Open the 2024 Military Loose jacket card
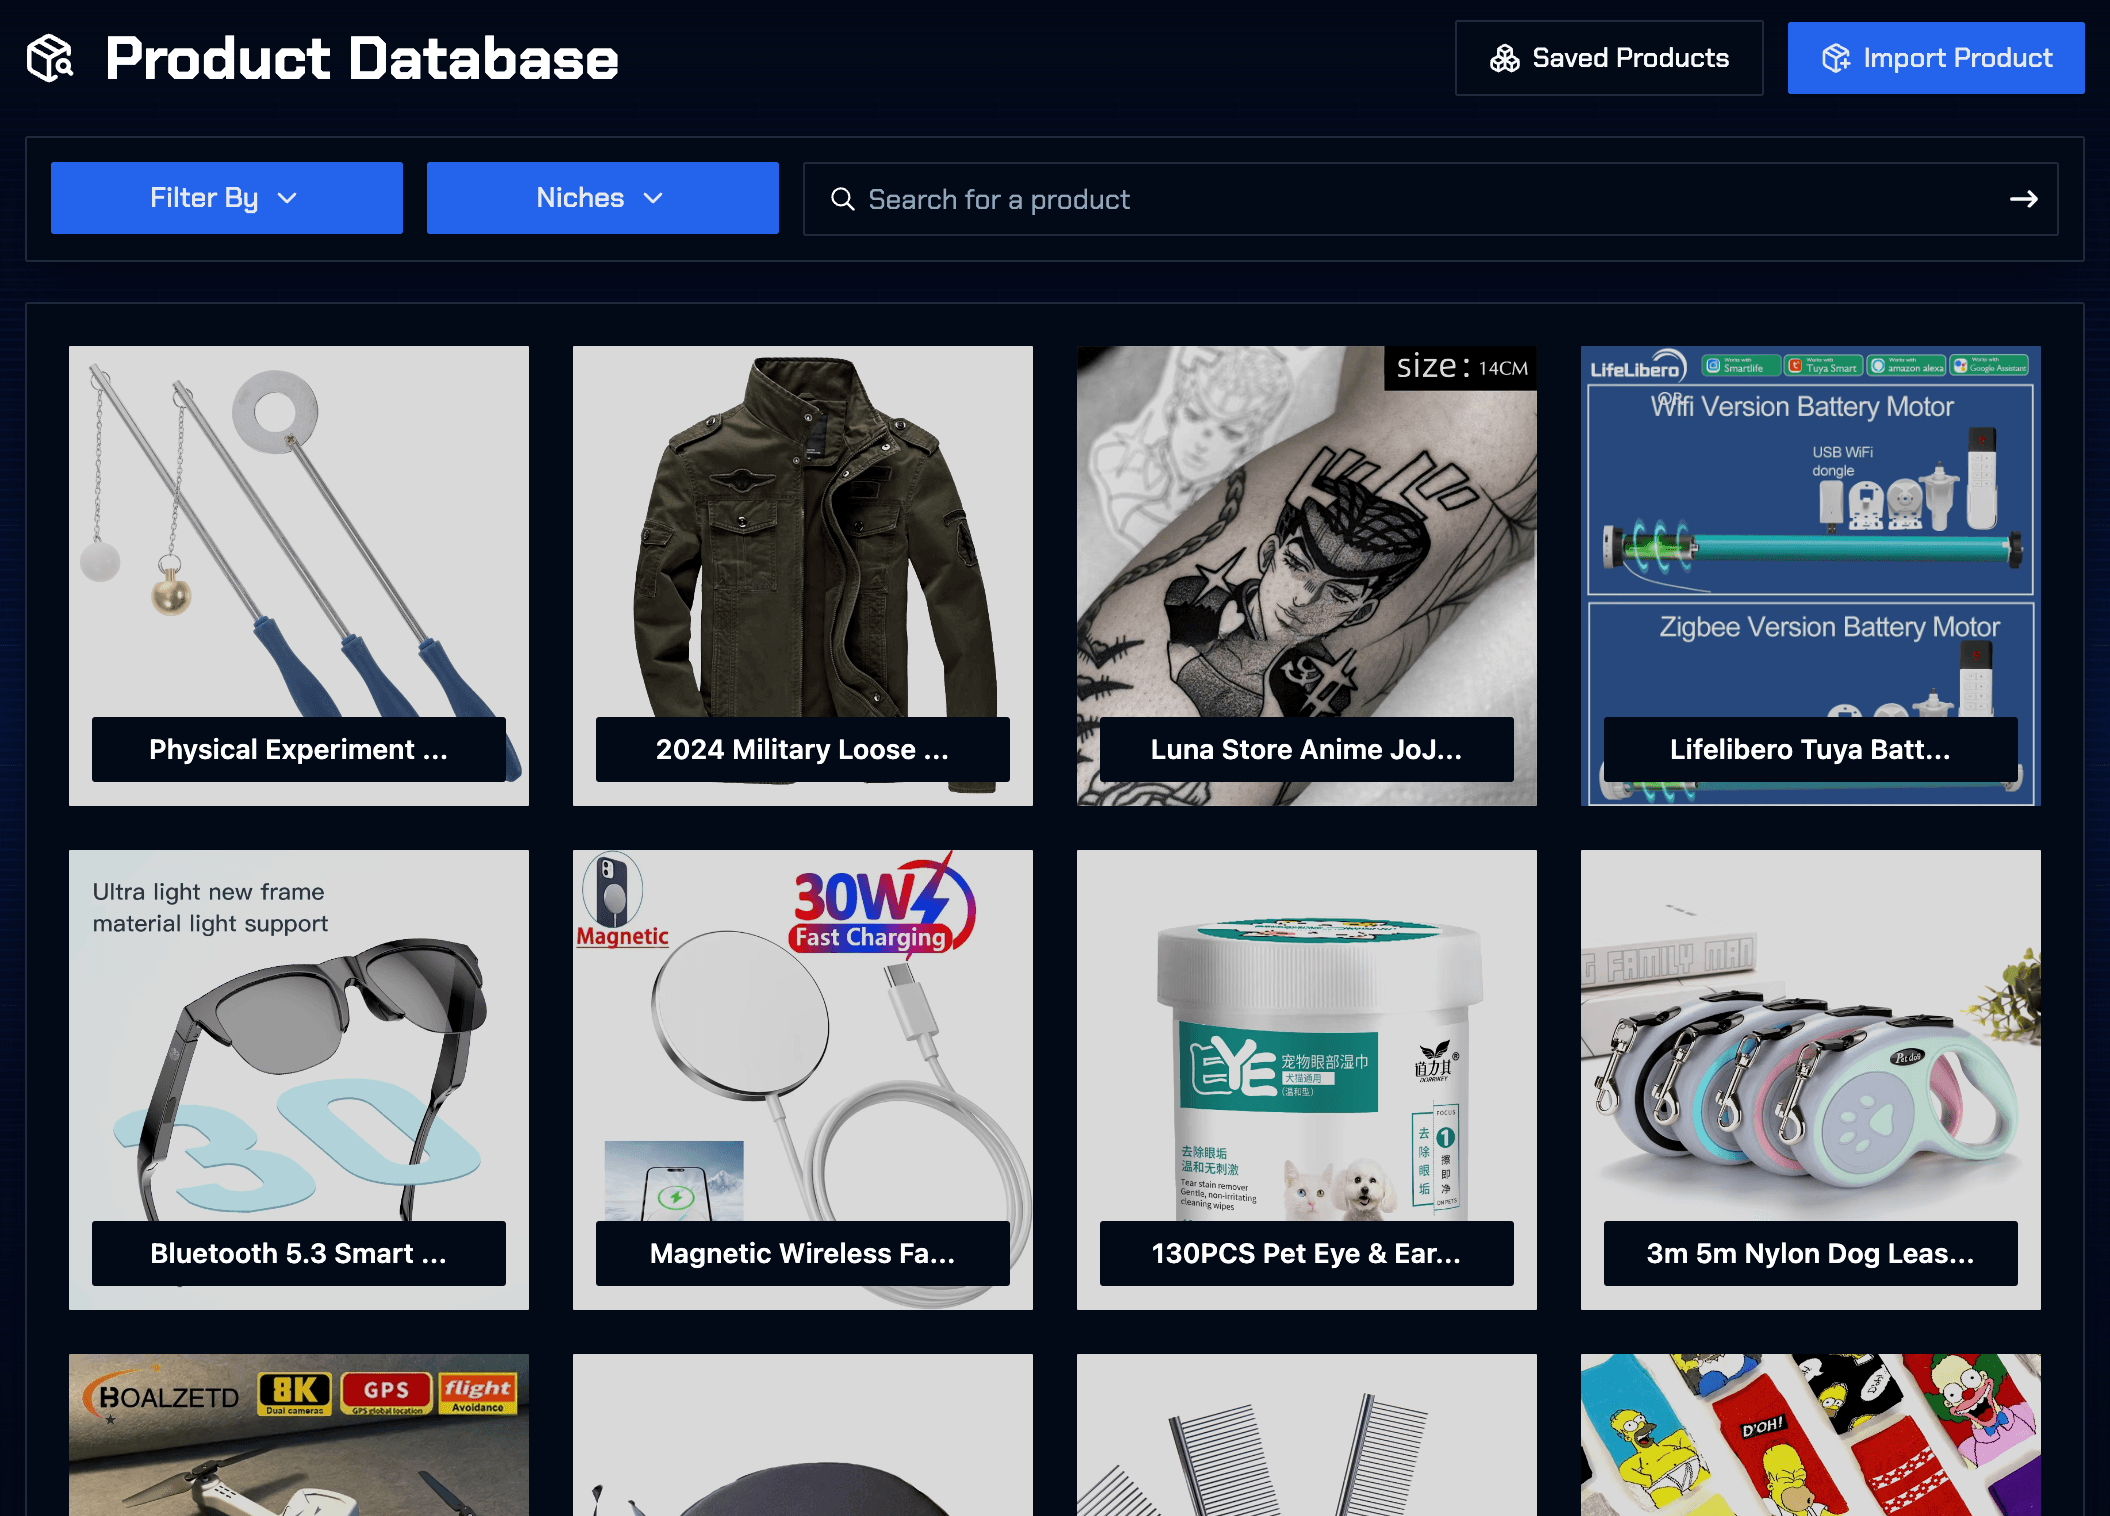The height and width of the screenshot is (1516, 2110). pyautogui.click(x=803, y=576)
